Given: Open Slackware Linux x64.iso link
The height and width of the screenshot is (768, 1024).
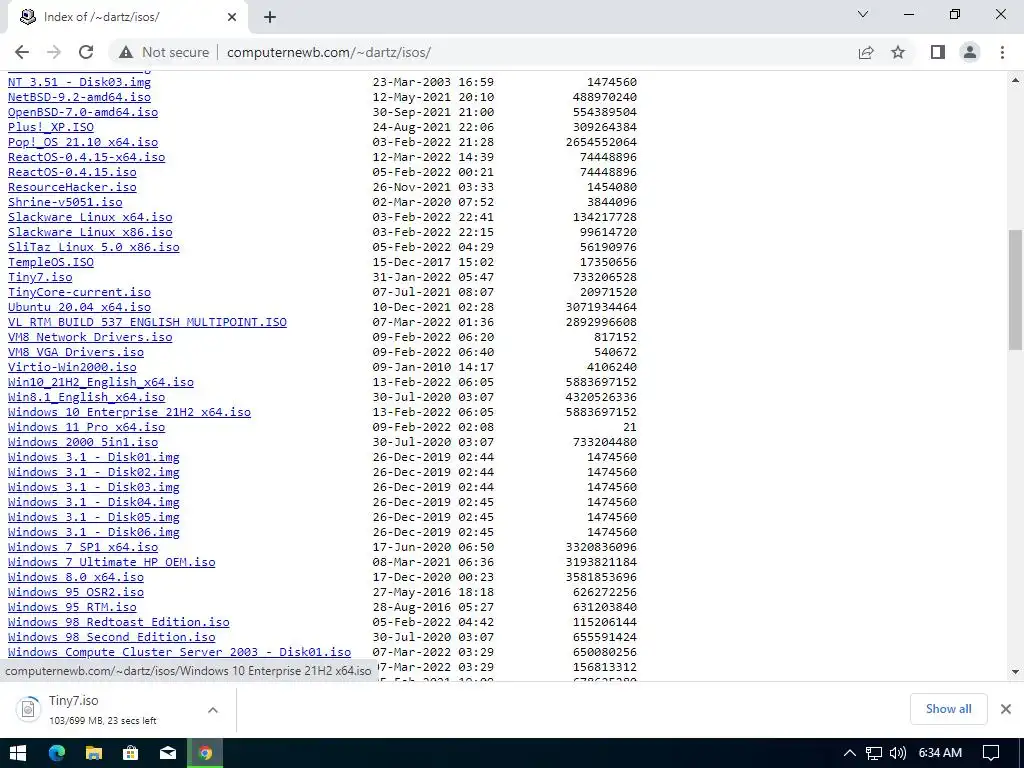Looking at the screenshot, I should pyautogui.click(x=90, y=217).
